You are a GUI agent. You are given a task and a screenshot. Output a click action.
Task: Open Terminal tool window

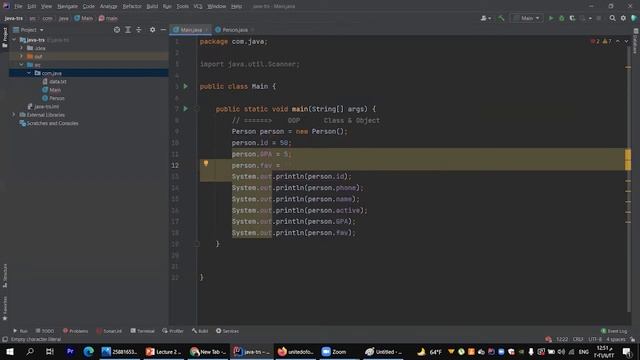(x=142, y=331)
